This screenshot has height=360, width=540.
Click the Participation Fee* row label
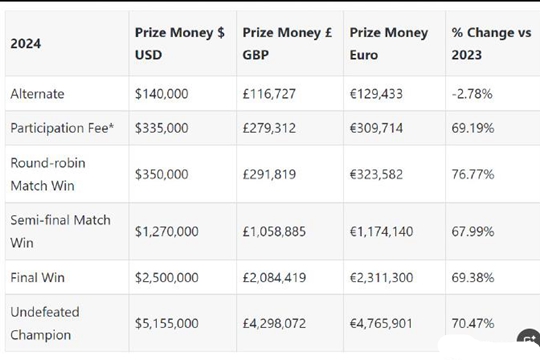point(62,128)
